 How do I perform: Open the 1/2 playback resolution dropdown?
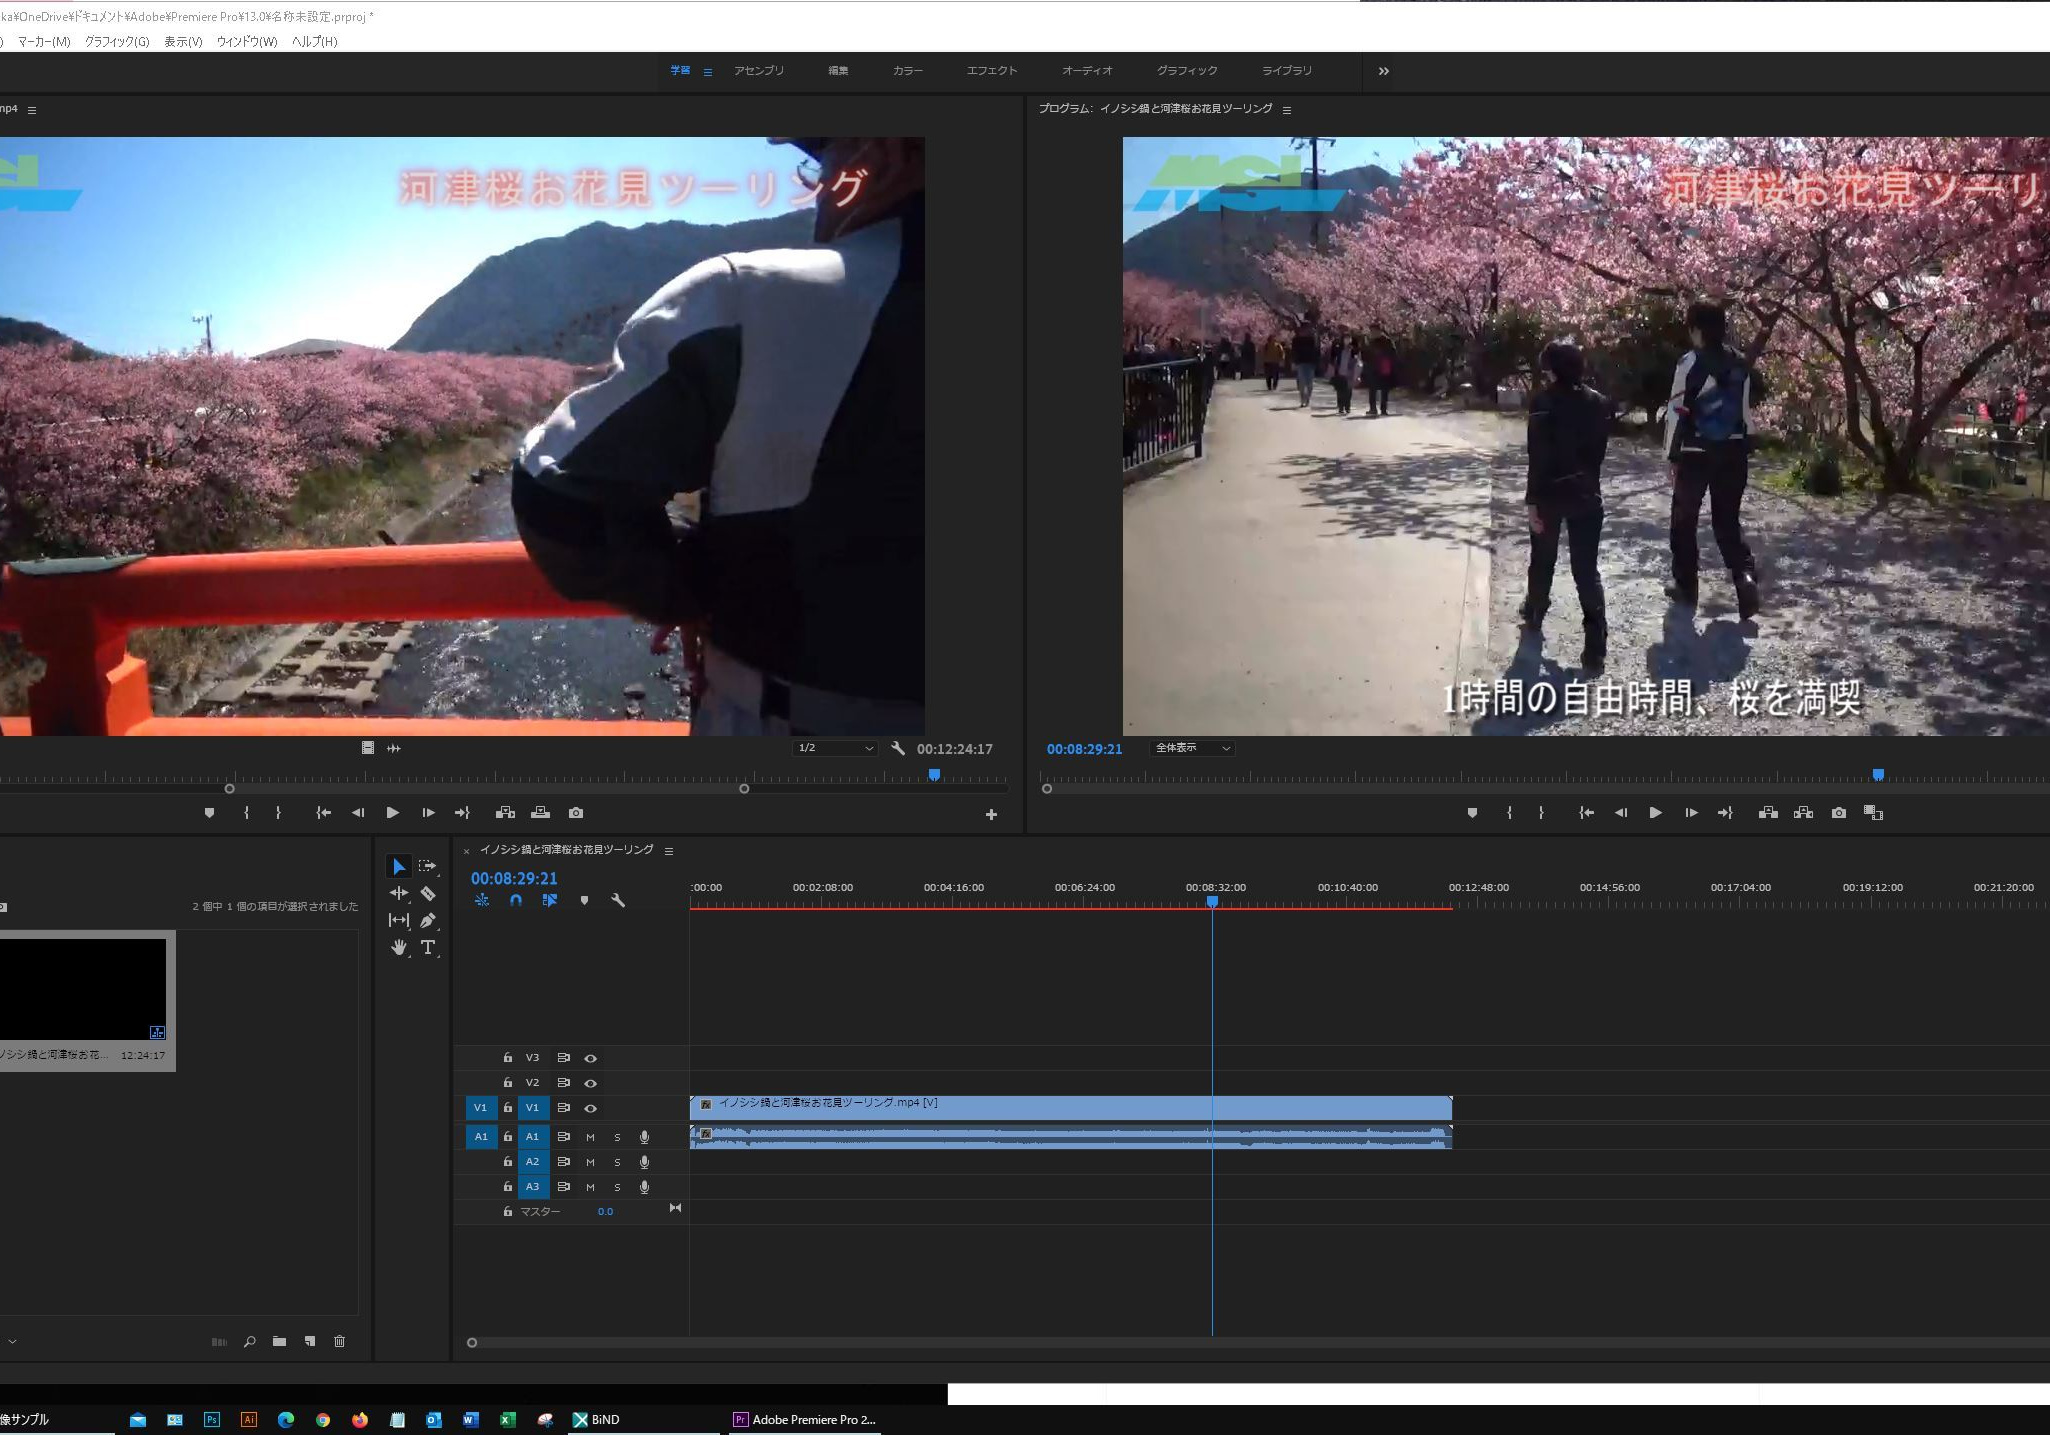click(x=835, y=748)
